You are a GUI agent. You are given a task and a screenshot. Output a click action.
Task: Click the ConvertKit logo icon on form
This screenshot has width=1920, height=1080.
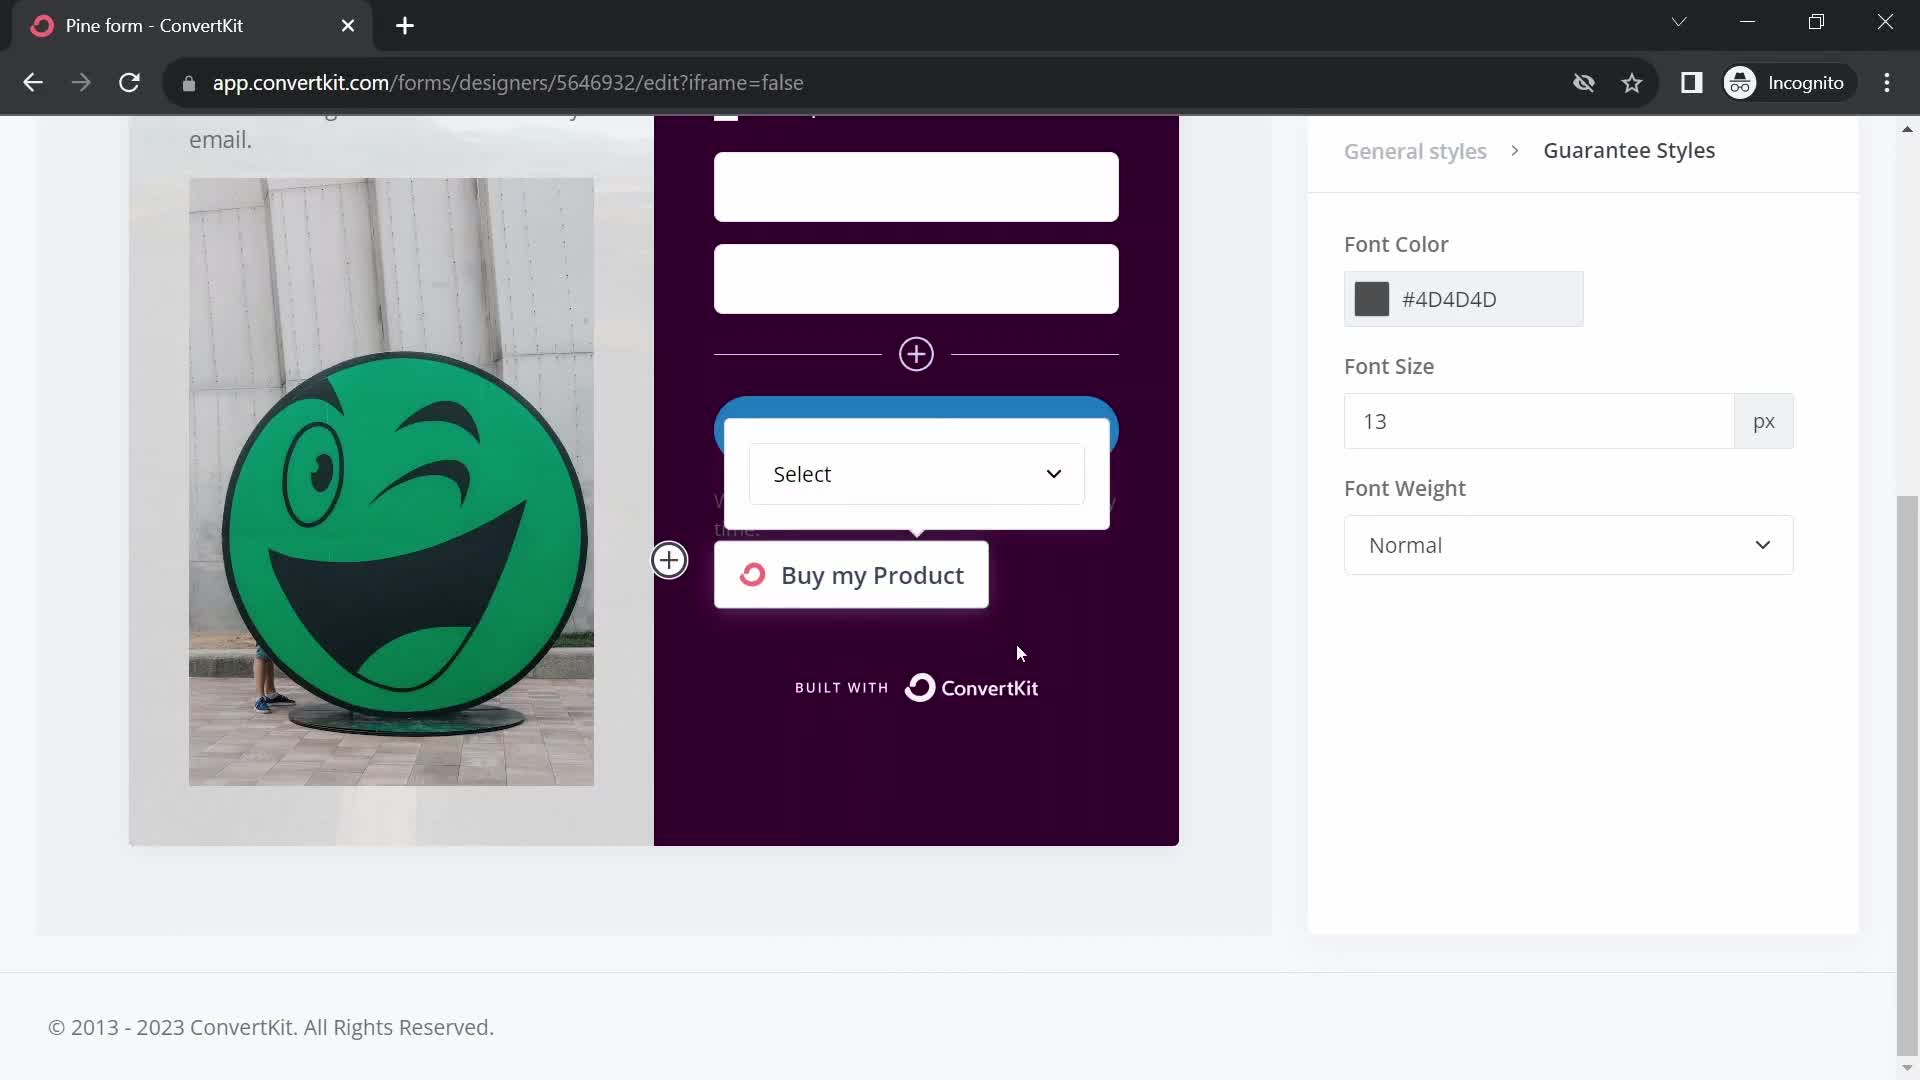[920, 686]
